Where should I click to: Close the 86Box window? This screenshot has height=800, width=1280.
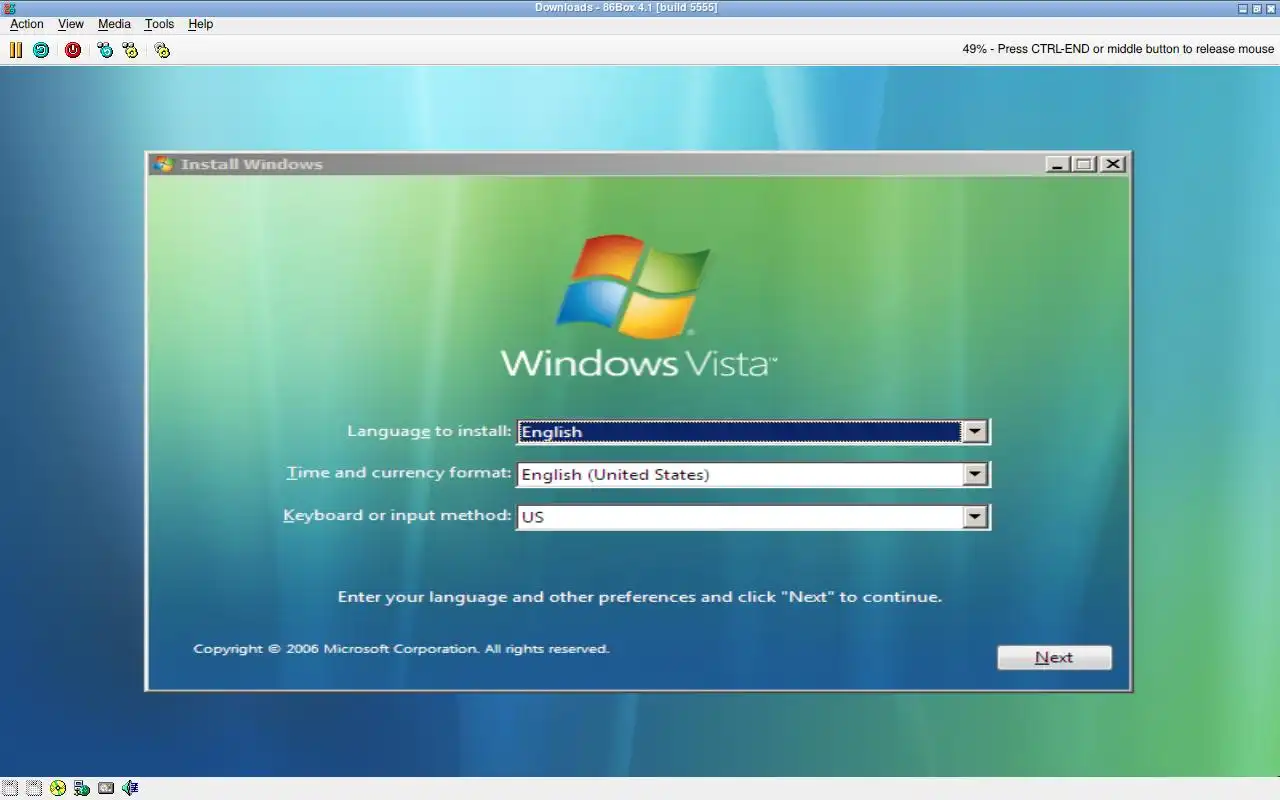tap(1271, 8)
